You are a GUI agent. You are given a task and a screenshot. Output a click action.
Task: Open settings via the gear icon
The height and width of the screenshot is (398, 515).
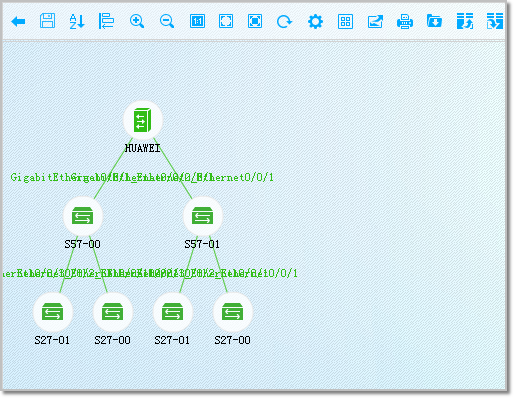pos(315,22)
